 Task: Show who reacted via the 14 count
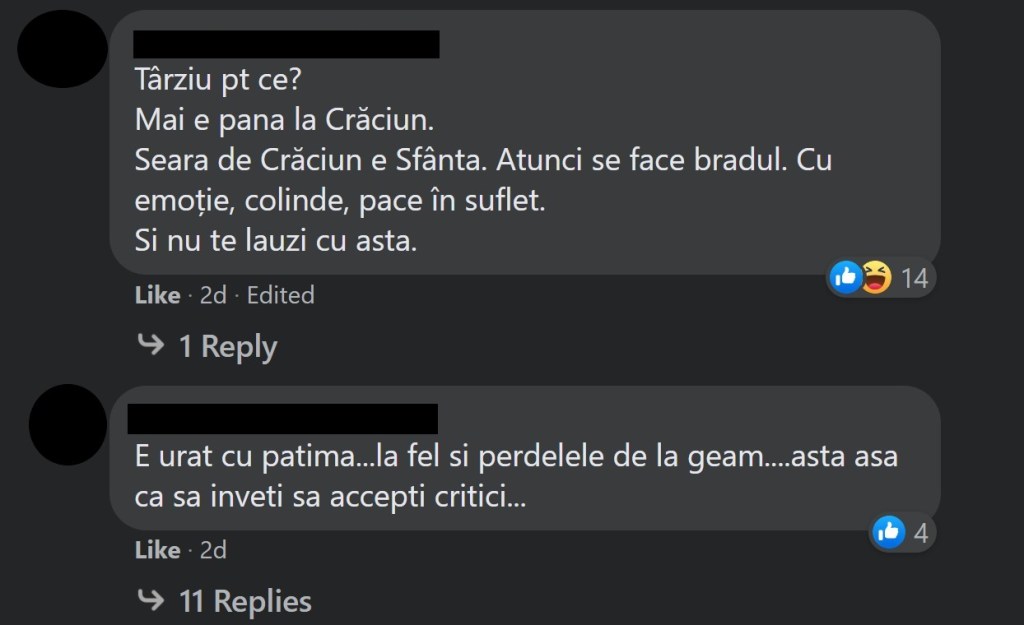(914, 278)
